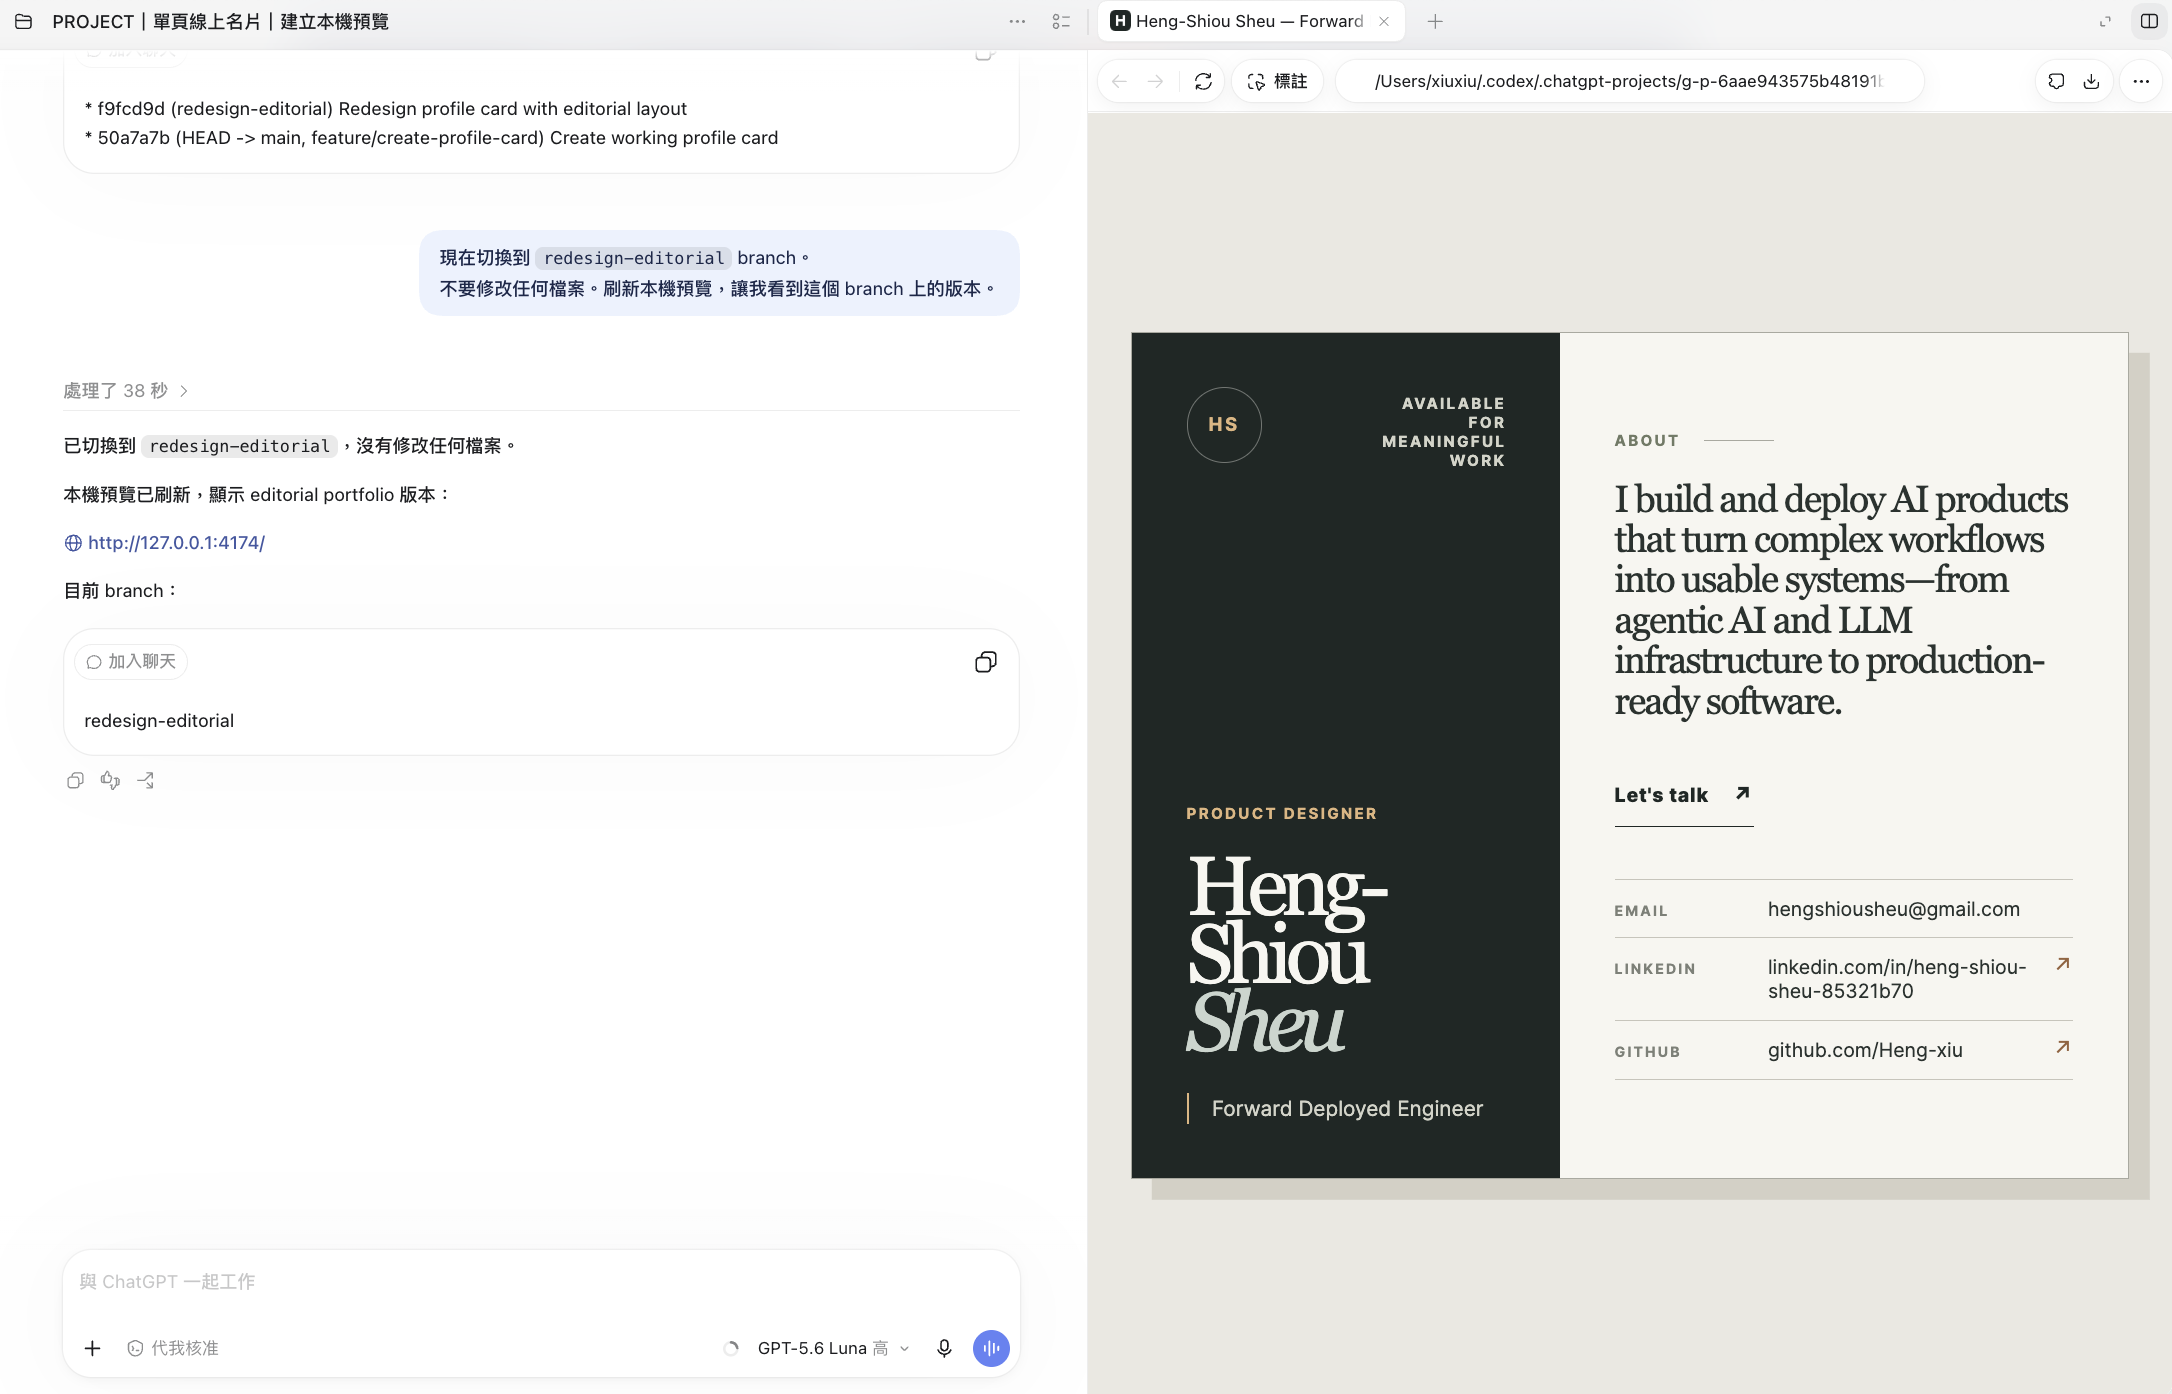2172x1394 pixels.
Task: Copy the assistant response below the message
Action: point(75,780)
